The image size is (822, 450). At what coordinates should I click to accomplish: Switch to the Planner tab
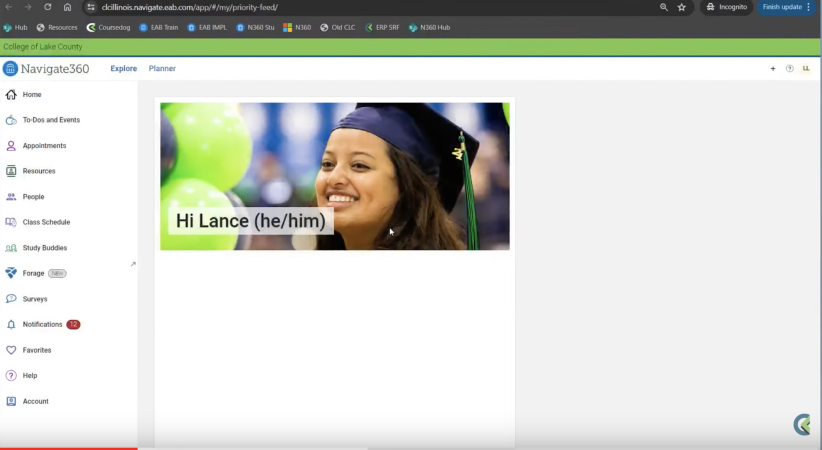coord(162,69)
